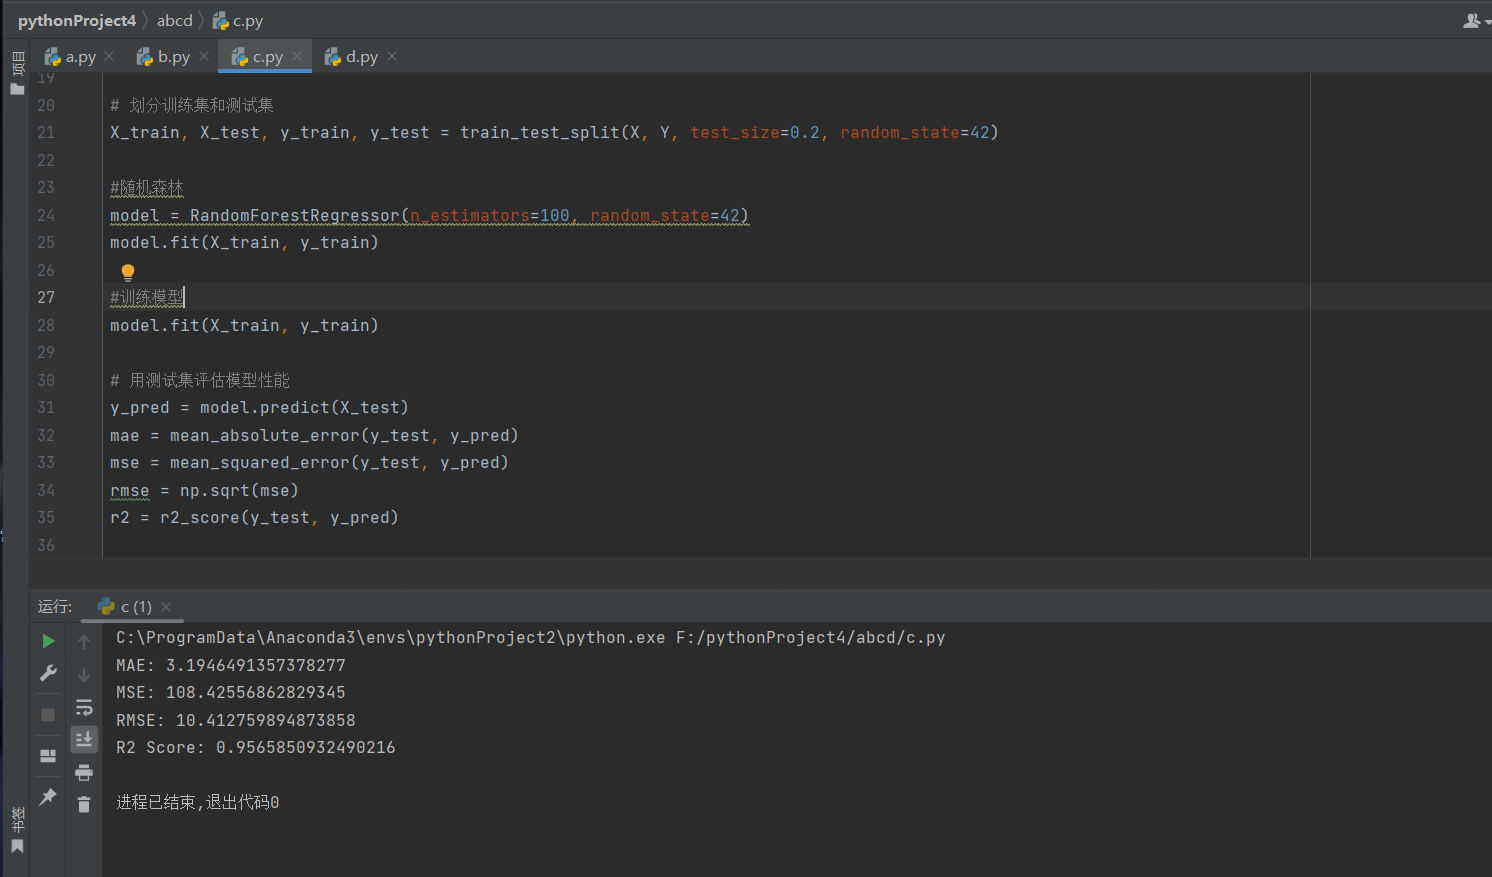Viewport: 1492px width, 877px height.
Task: Clear console with trash icon
Action: [84, 804]
